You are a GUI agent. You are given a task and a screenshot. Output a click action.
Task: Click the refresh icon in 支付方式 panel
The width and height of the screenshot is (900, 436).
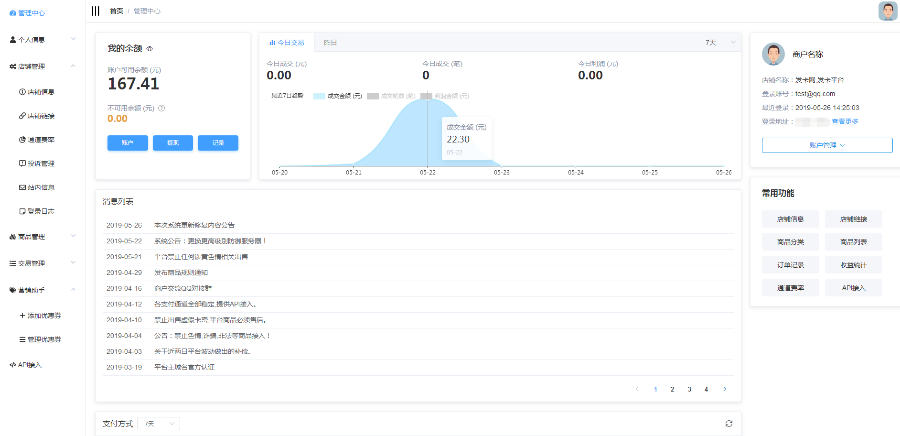click(729, 423)
